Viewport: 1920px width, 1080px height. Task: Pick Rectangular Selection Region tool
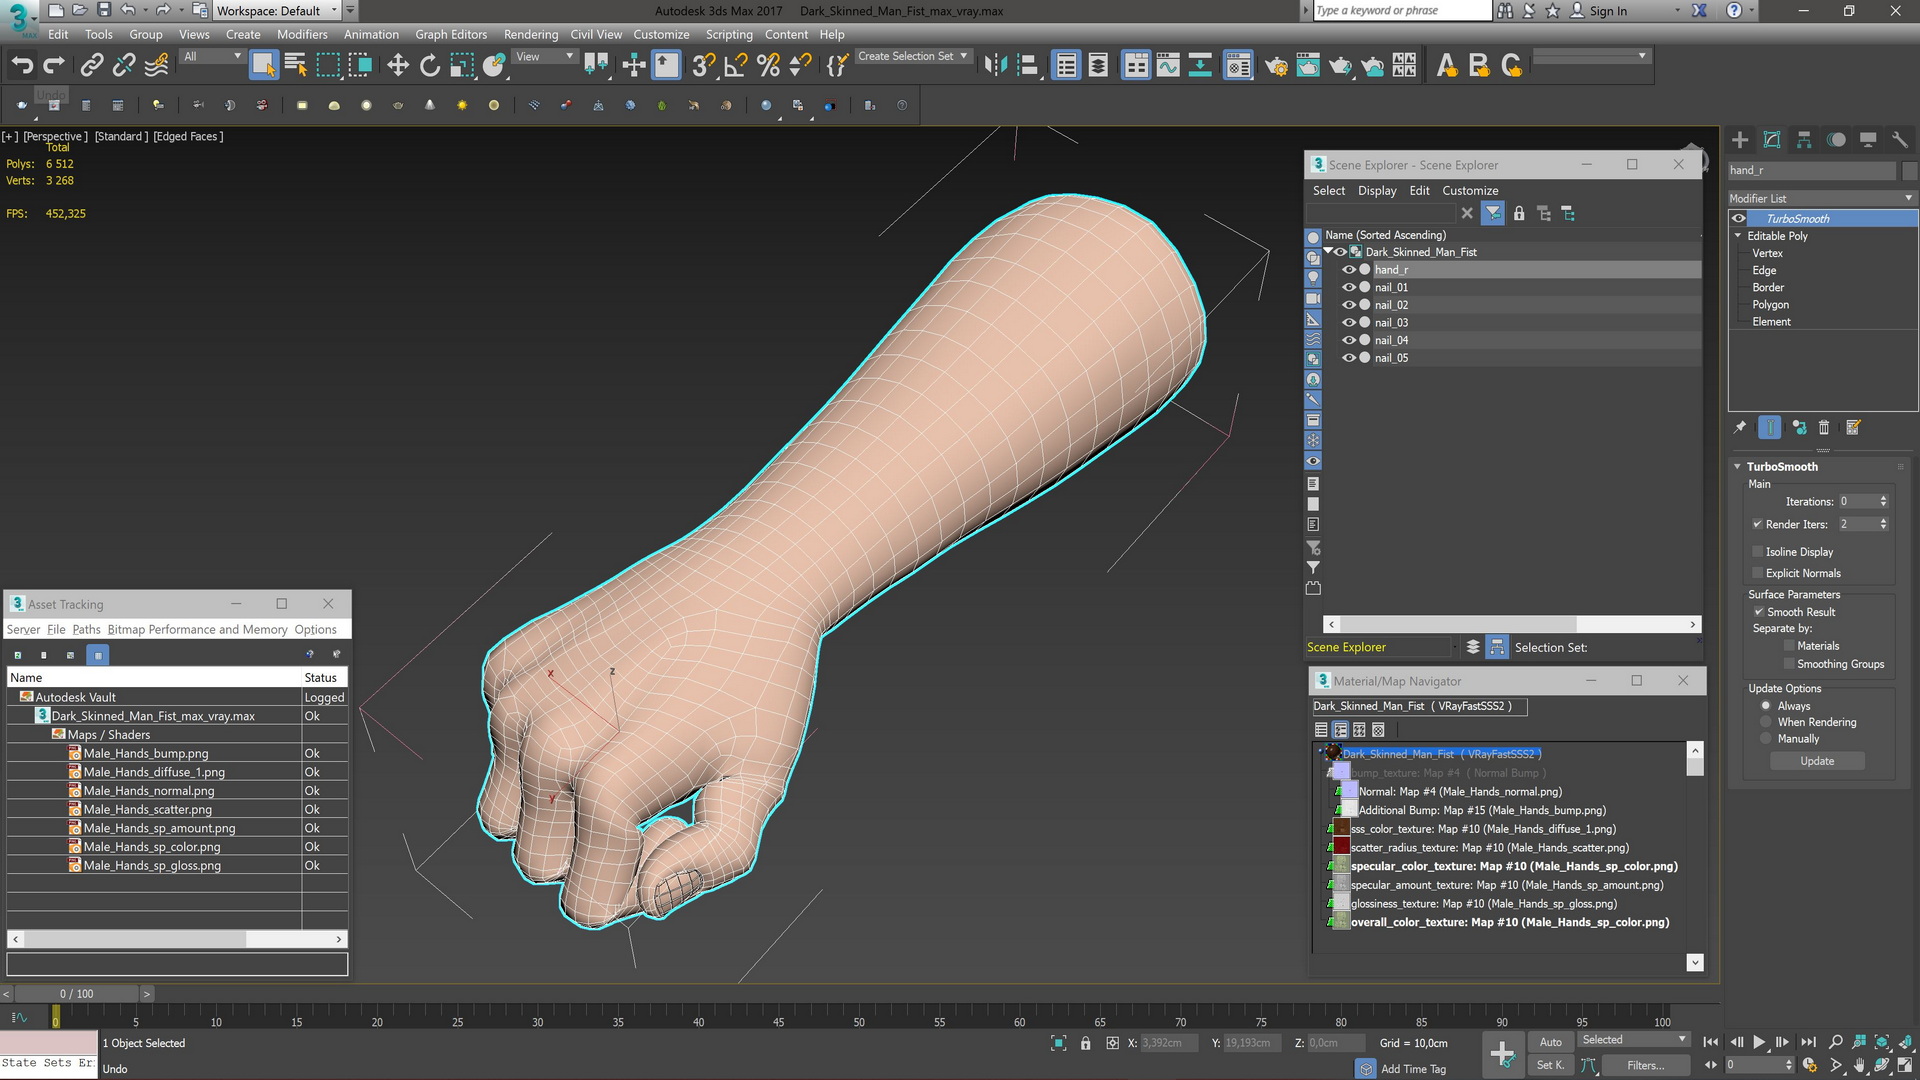click(x=328, y=65)
